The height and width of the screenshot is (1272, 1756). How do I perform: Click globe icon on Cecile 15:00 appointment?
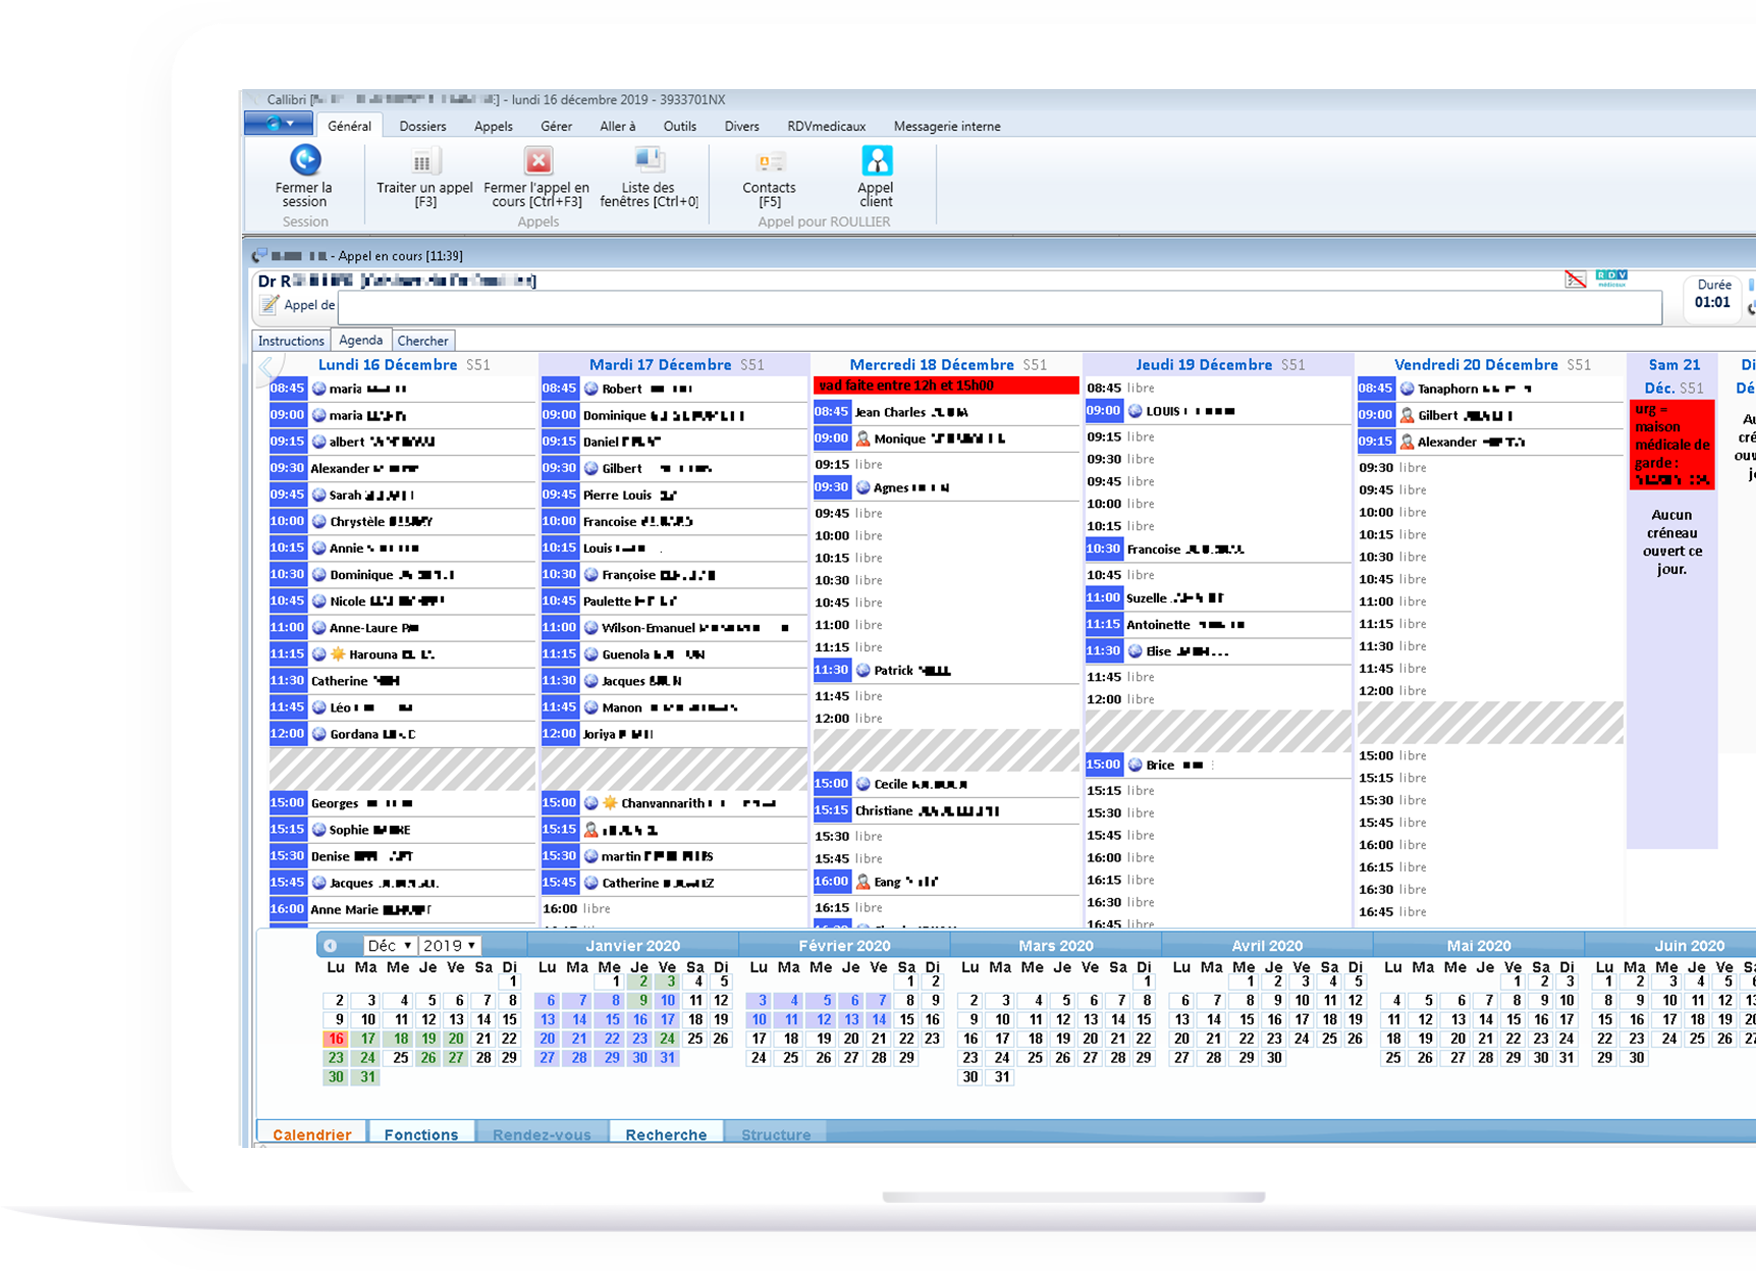tap(863, 784)
